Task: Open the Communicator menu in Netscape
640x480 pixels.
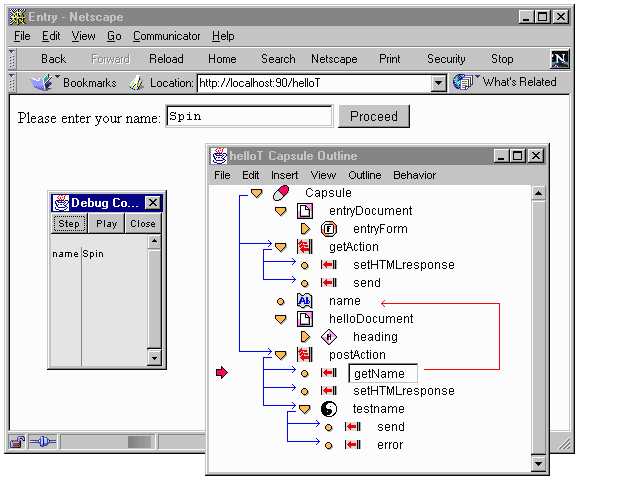Action: pyautogui.click(x=167, y=36)
